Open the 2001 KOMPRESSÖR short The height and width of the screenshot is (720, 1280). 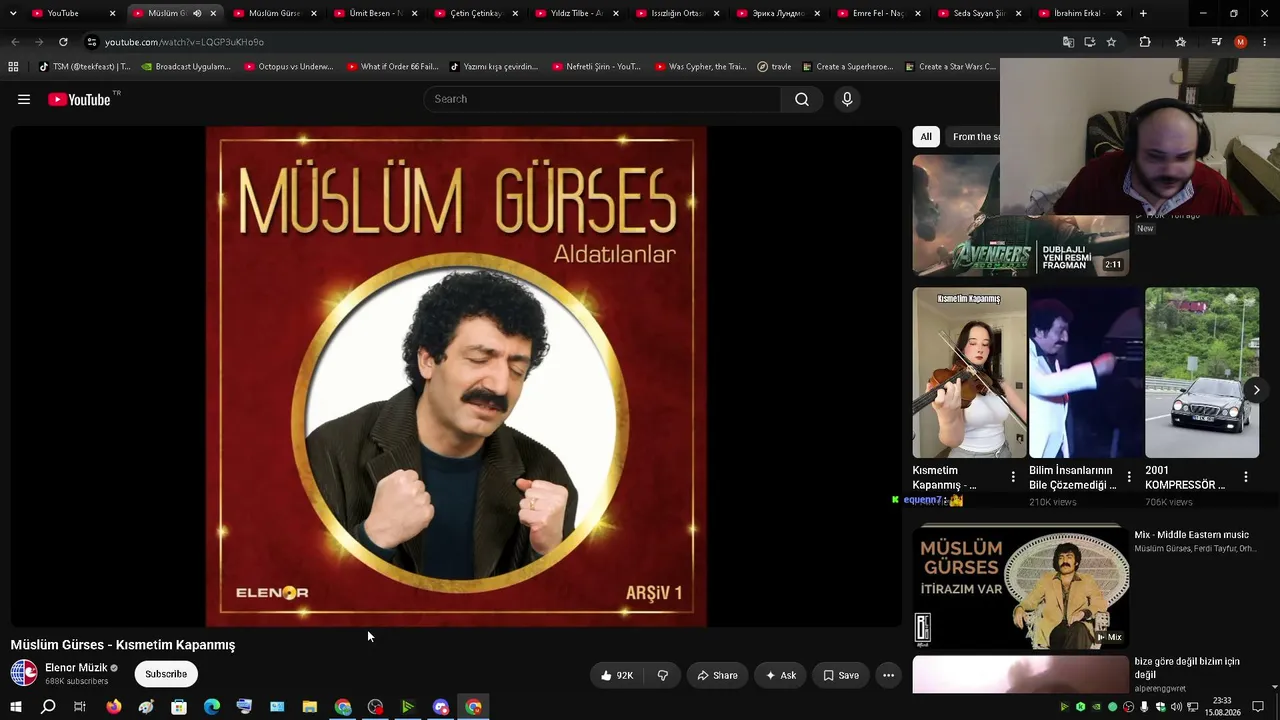[1202, 373]
